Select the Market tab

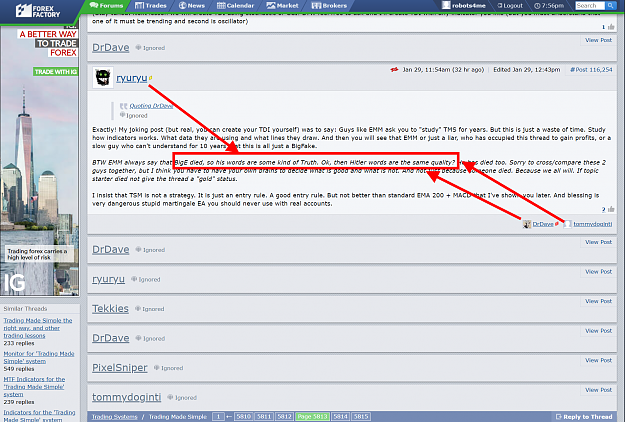(282, 6)
